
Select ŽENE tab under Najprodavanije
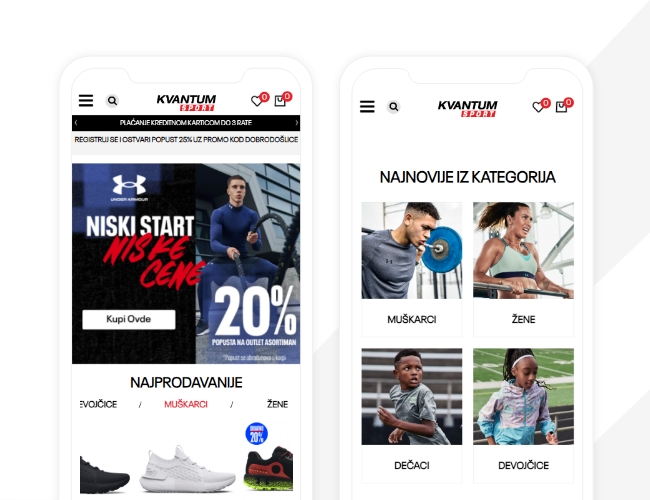277,404
